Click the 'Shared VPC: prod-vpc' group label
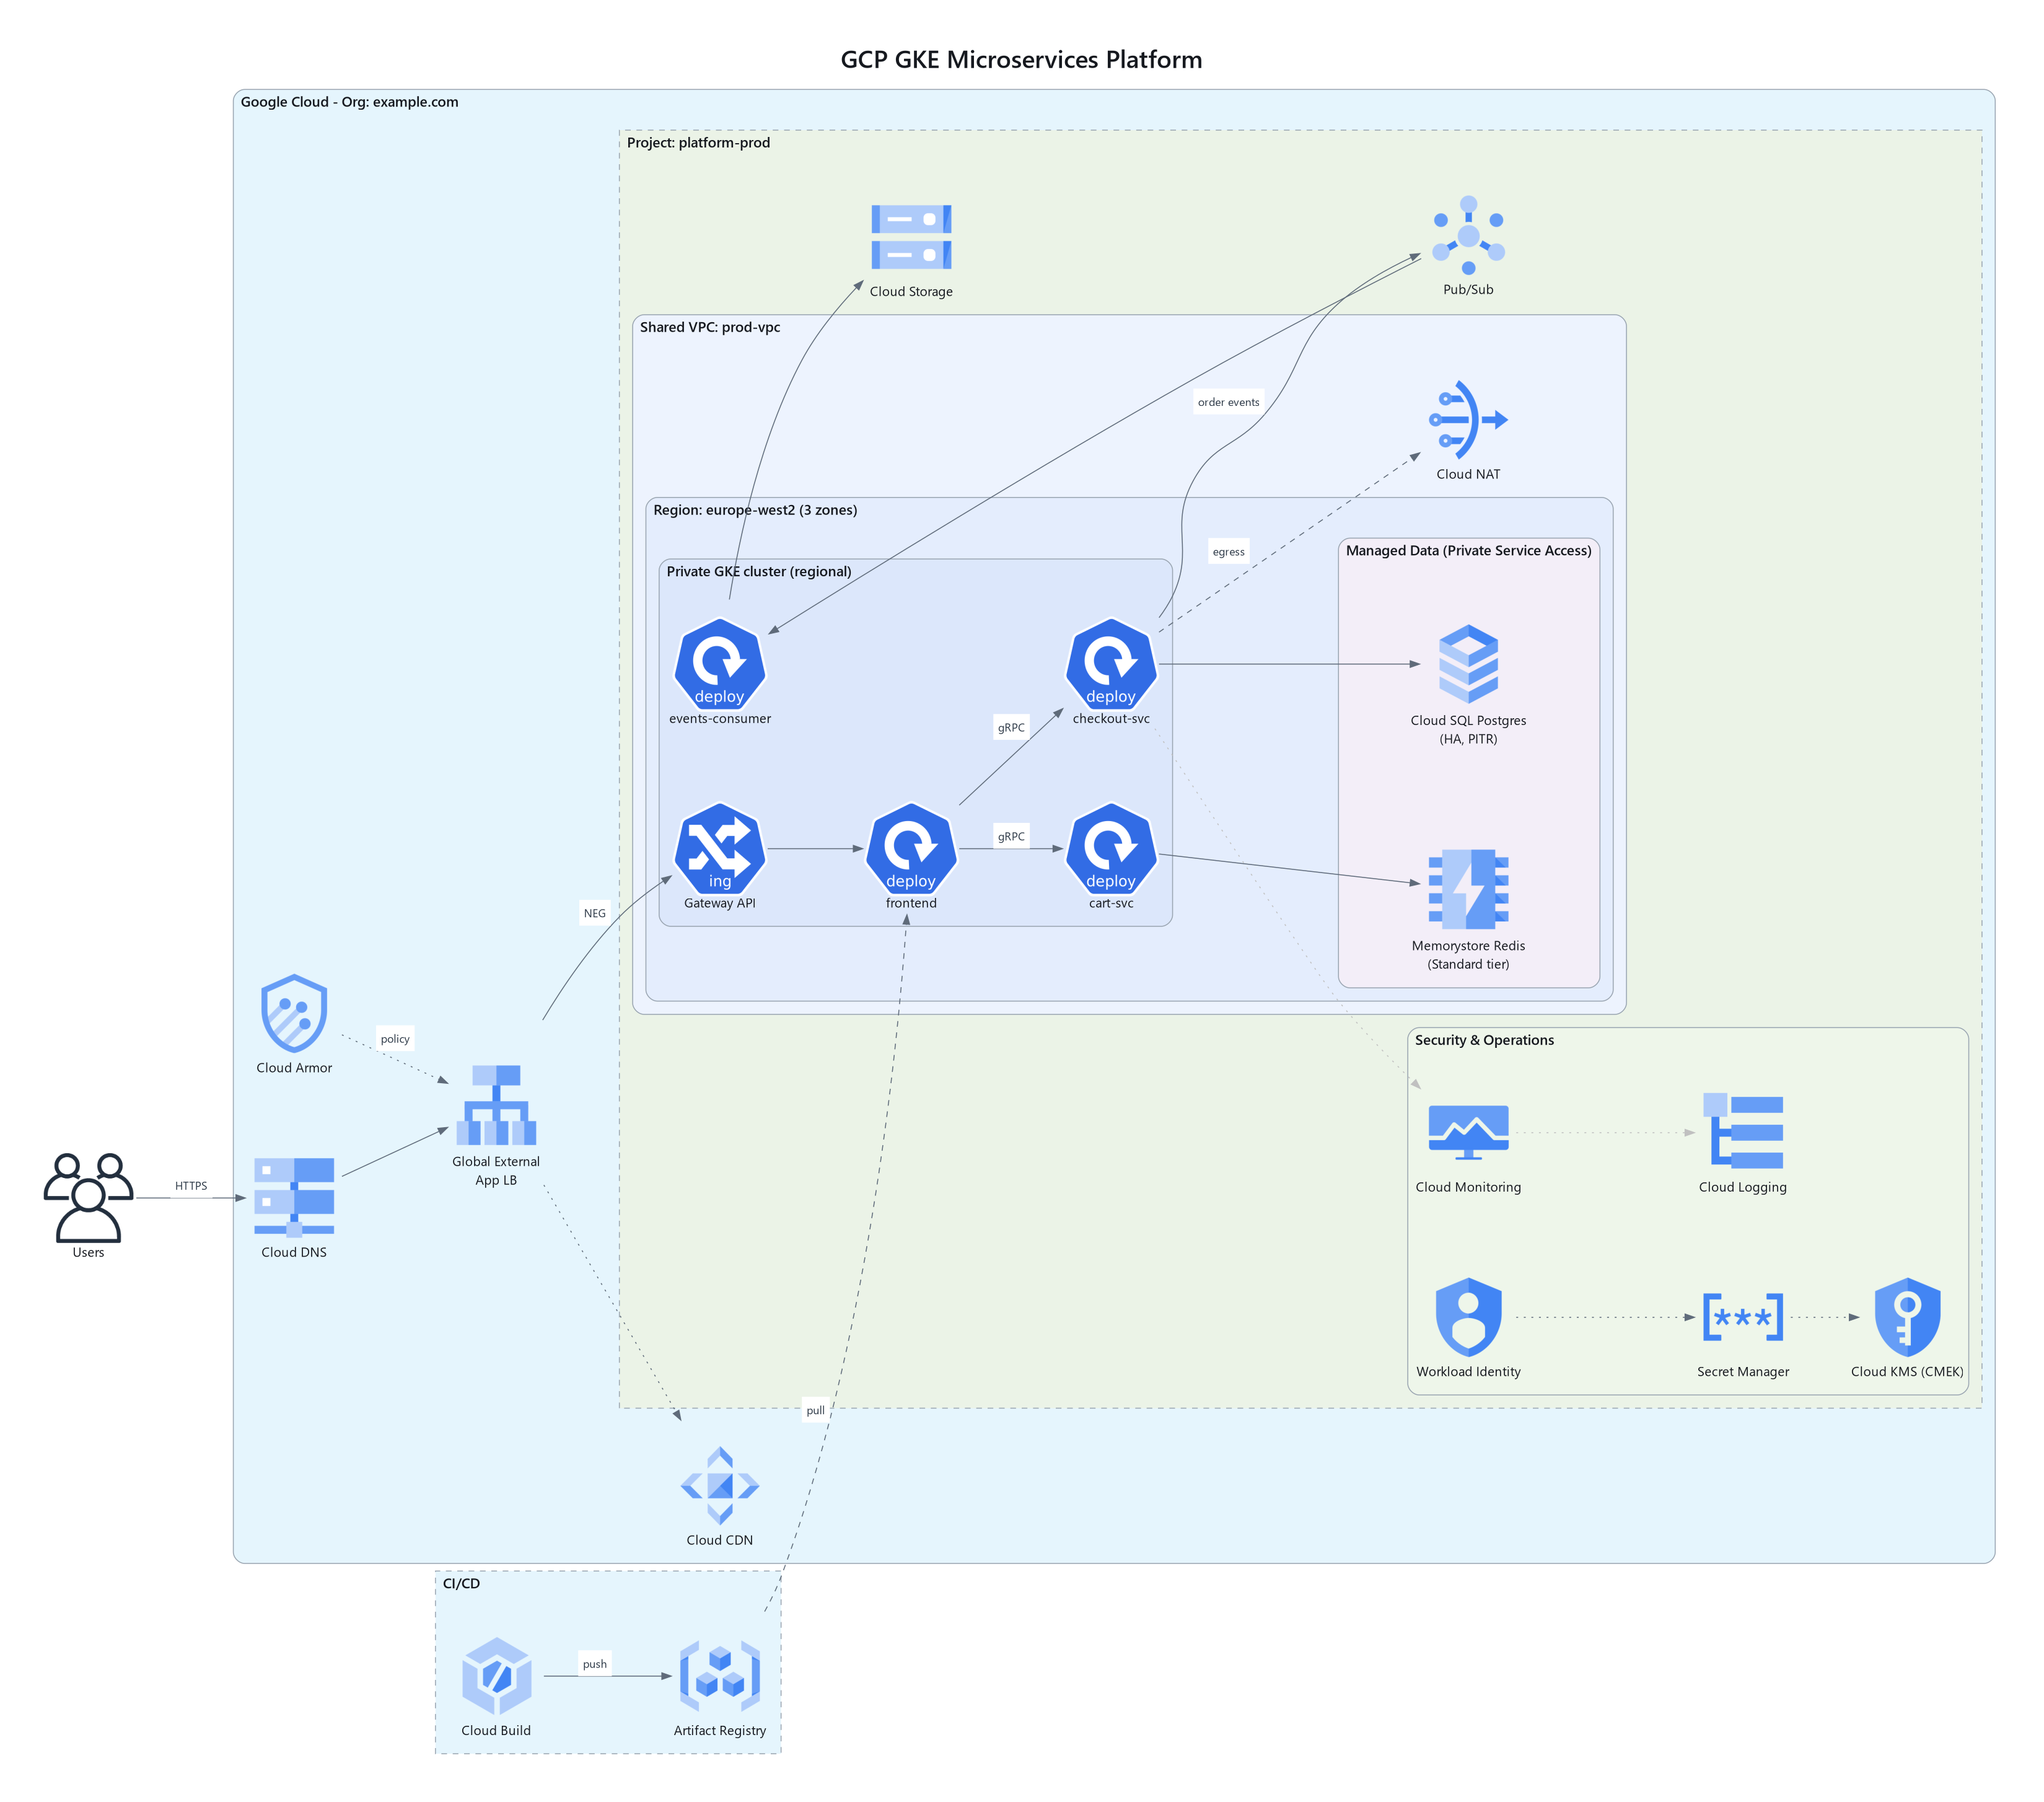This screenshot has width=2044, height=1802. (x=710, y=327)
